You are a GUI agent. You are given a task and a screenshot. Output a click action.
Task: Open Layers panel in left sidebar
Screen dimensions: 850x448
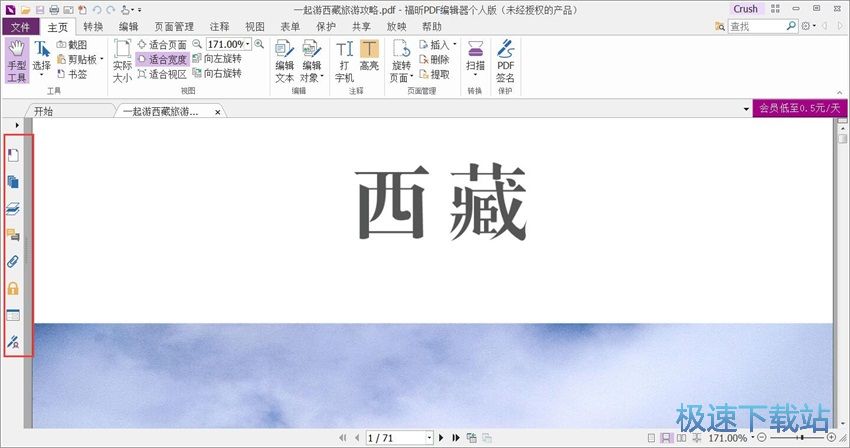(13, 208)
